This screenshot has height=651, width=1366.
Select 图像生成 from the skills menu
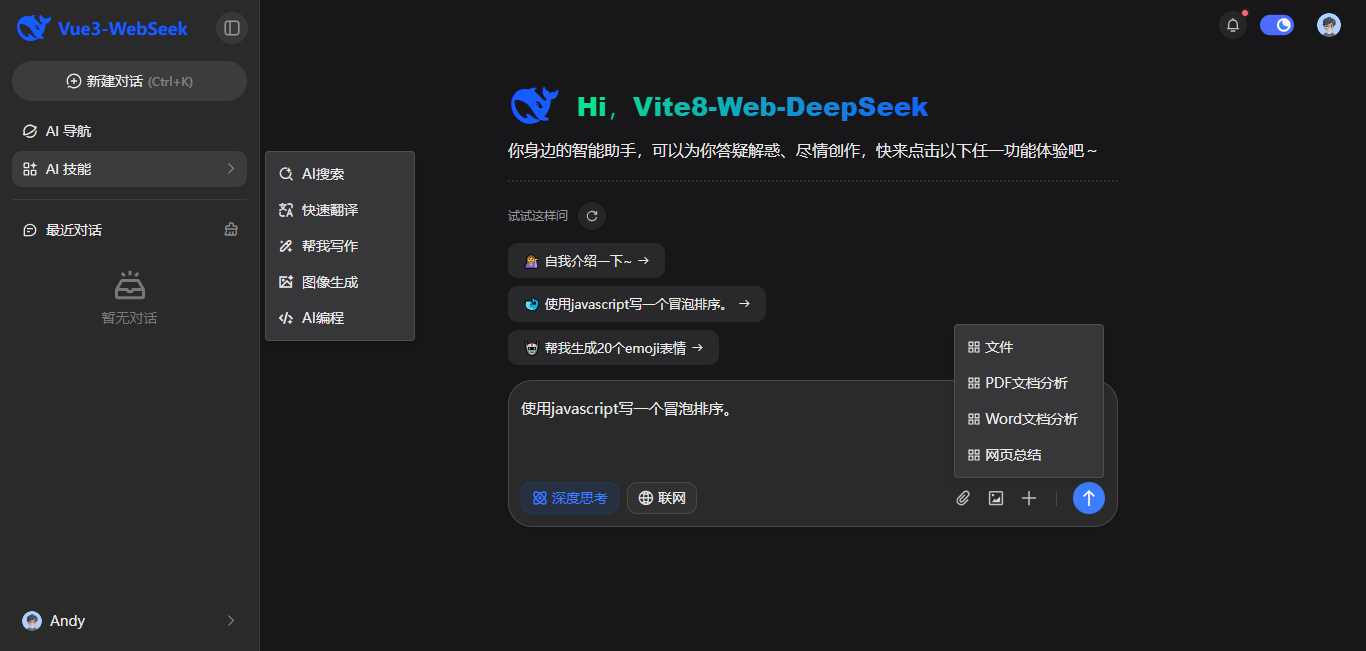click(340, 282)
